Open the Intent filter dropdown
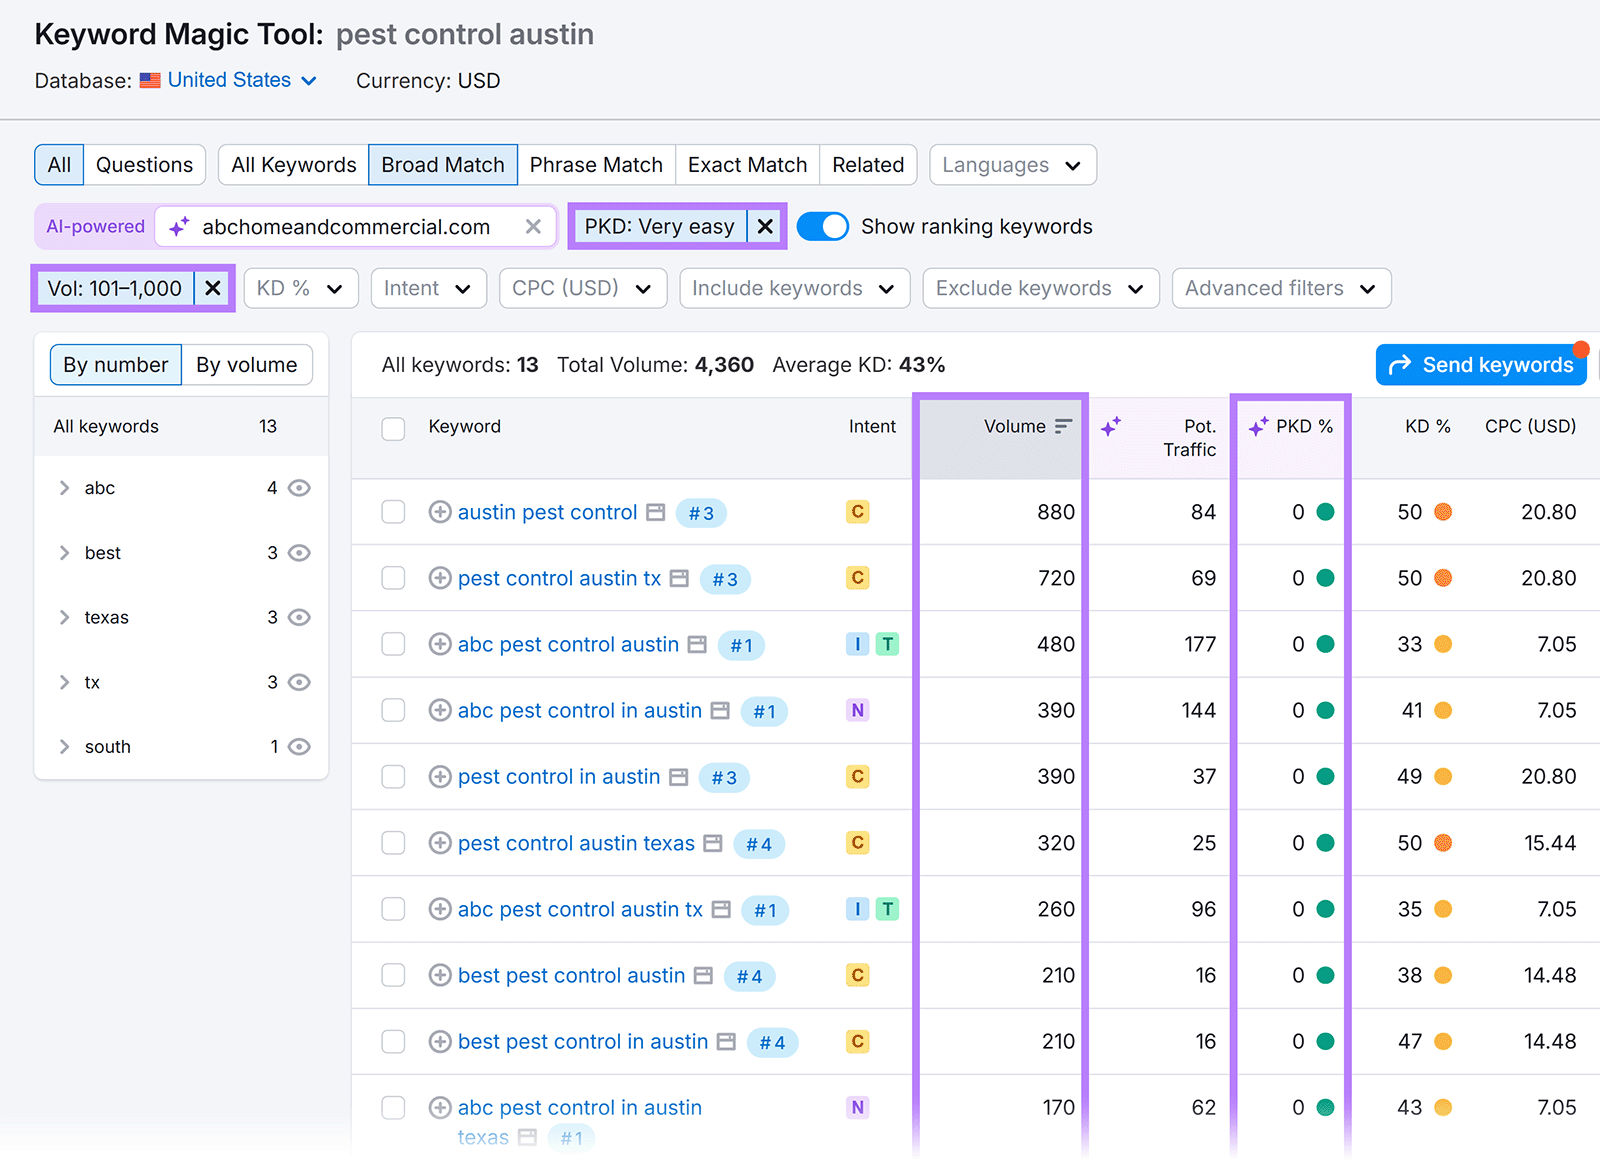Image resolution: width=1600 pixels, height=1164 pixels. (x=428, y=288)
